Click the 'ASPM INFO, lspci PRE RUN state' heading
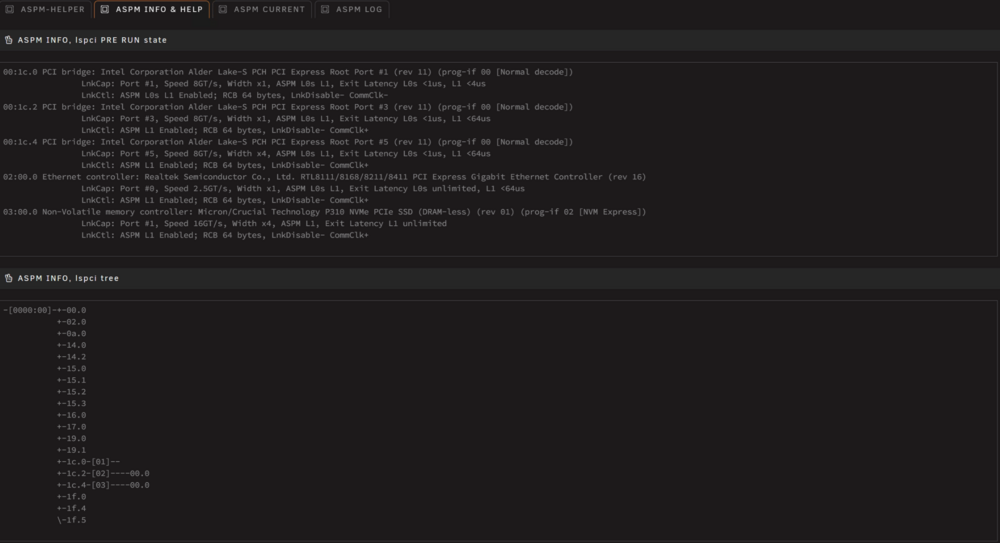Image resolution: width=1000 pixels, height=543 pixels. pyautogui.click(x=92, y=40)
